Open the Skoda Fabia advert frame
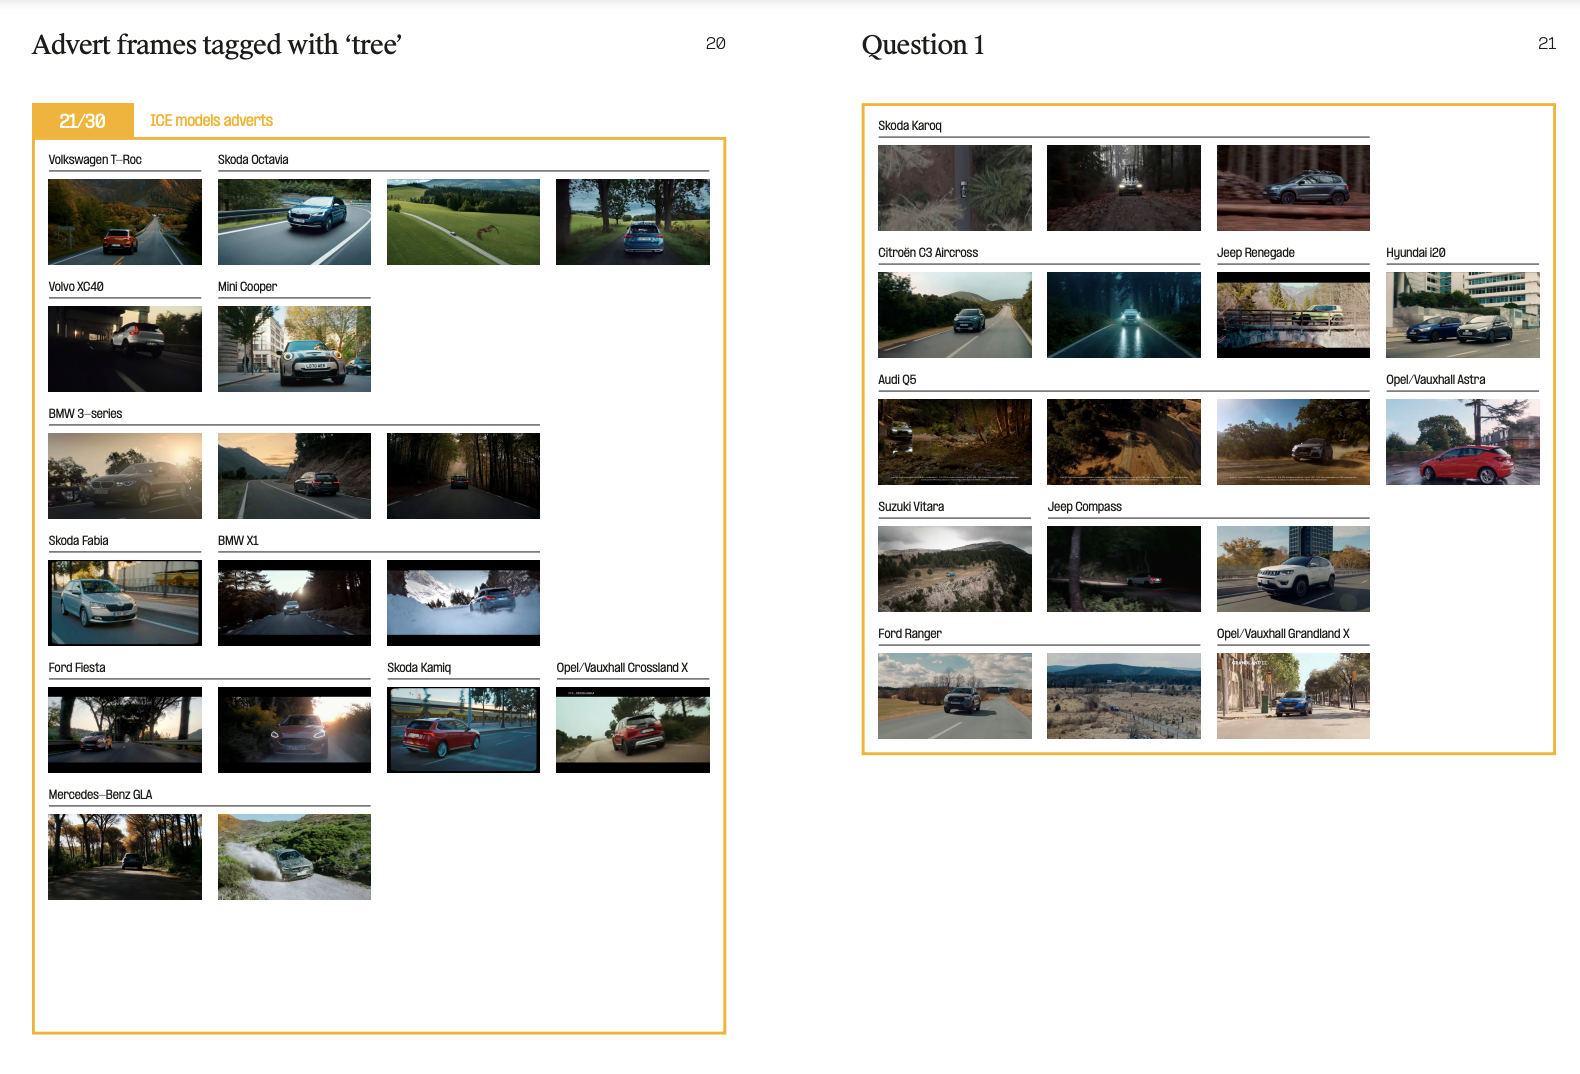 125,603
